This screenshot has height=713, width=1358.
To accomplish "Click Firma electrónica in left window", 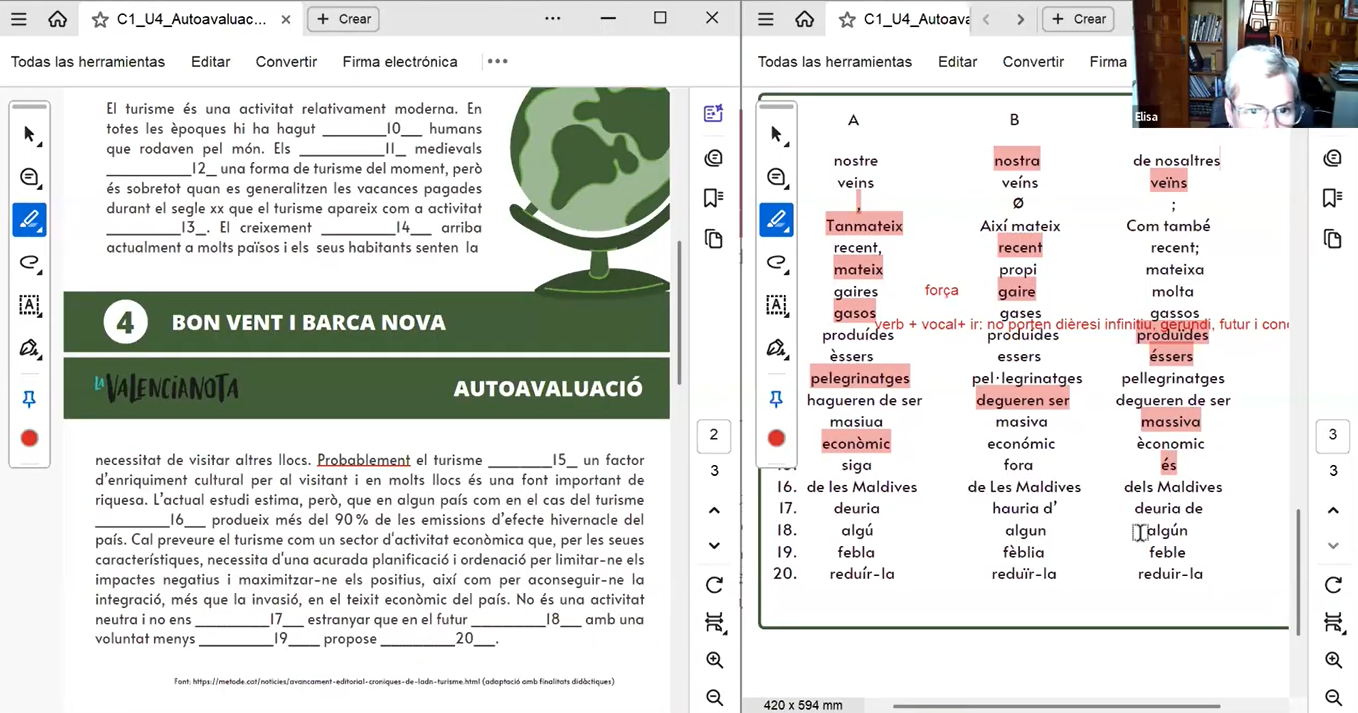I will (400, 62).
